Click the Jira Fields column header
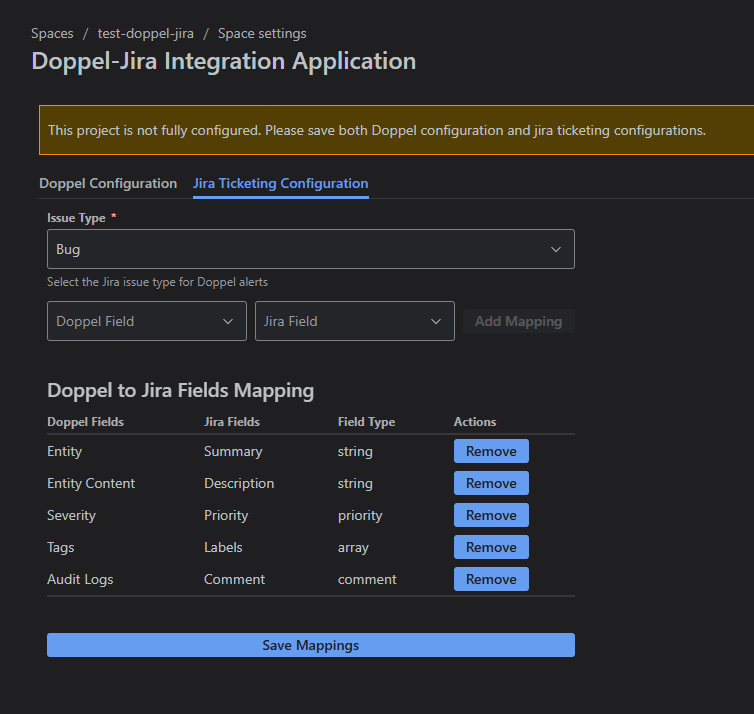Image resolution: width=754 pixels, height=714 pixels. tap(232, 422)
